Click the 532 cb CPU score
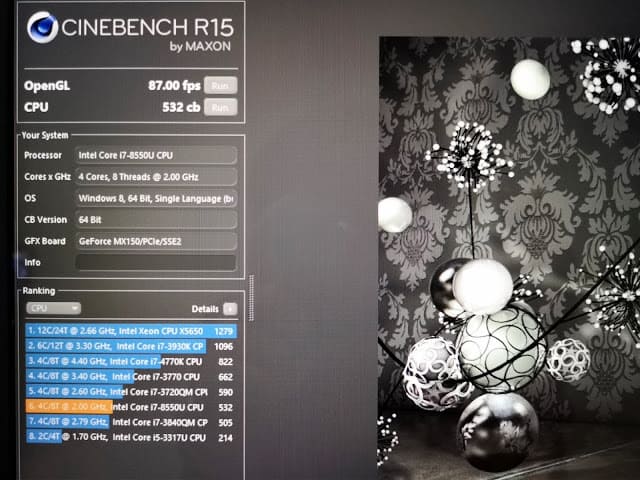The image size is (640, 480). [181, 107]
